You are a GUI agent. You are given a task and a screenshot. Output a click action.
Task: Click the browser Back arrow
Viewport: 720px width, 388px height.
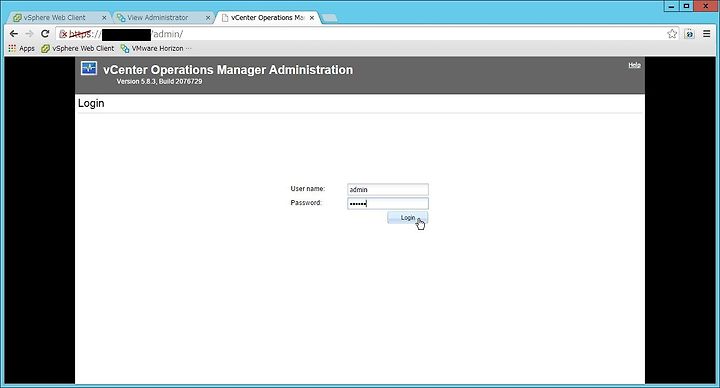click(x=14, y=34)
